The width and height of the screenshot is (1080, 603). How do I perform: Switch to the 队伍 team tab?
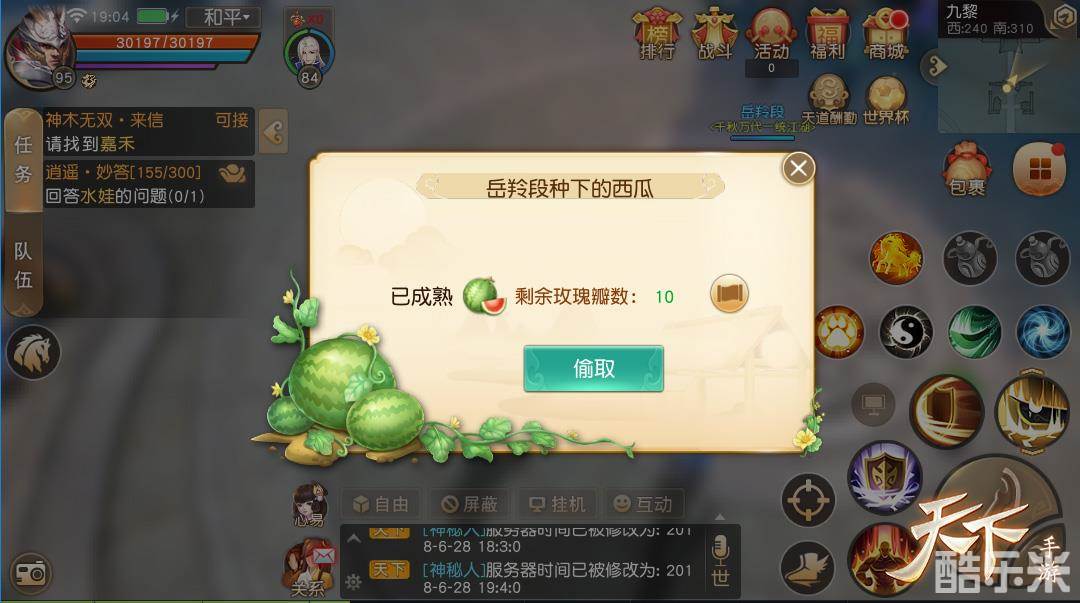(23, 265)
